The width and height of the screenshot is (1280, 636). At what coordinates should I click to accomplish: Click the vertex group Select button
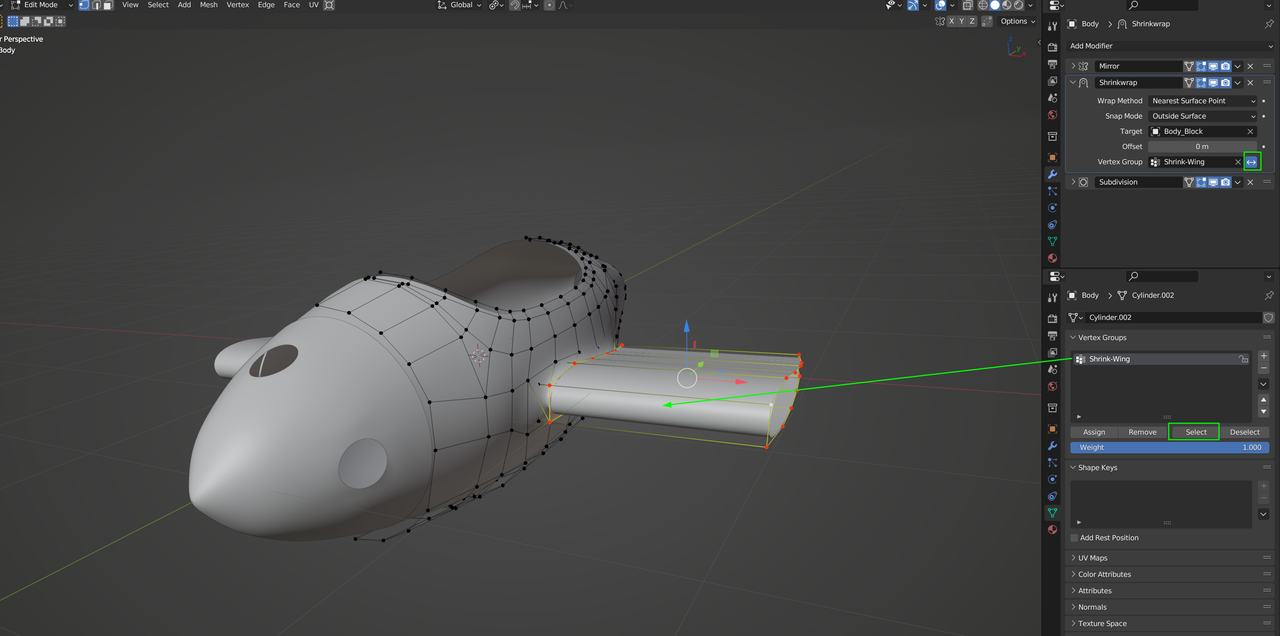coord(1196,432)
